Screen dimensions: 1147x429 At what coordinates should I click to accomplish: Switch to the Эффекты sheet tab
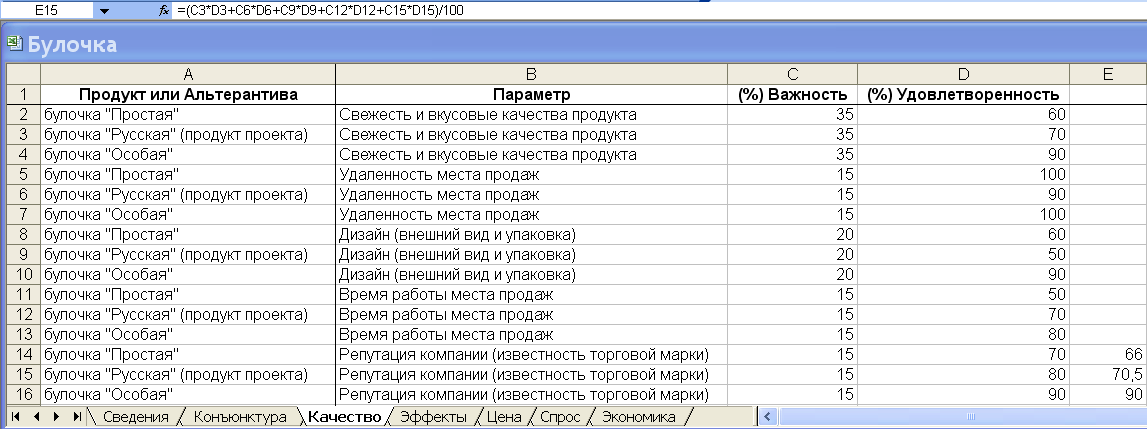(431, 417)
